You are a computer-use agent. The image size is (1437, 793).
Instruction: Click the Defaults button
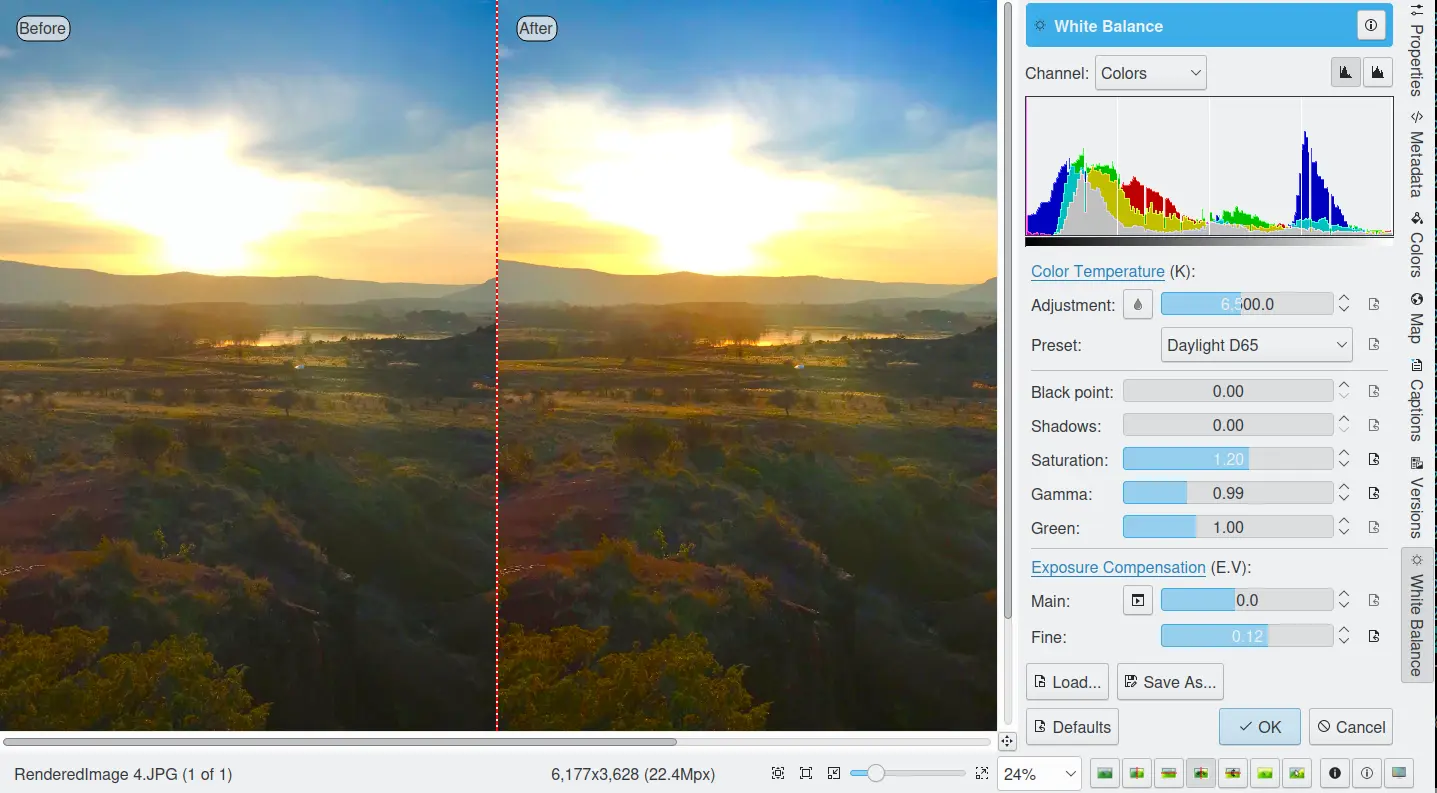pyautogui.click(x=1071, y=727)
